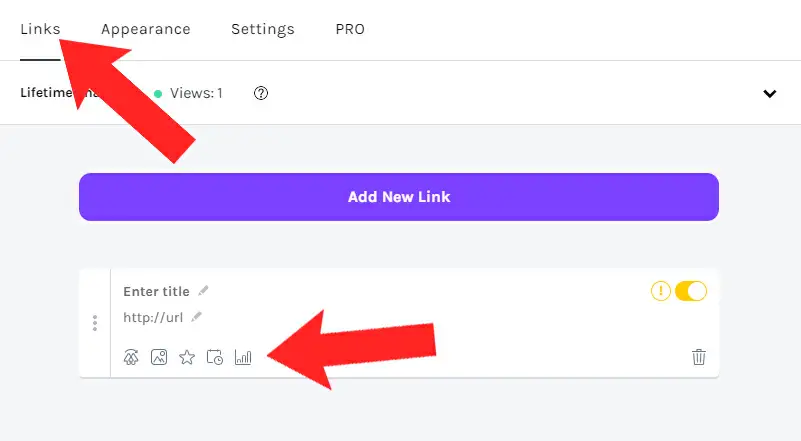Click pencil icon next to http://url
This screenshot has width=801, height=441.
click(x=197, y=317)
